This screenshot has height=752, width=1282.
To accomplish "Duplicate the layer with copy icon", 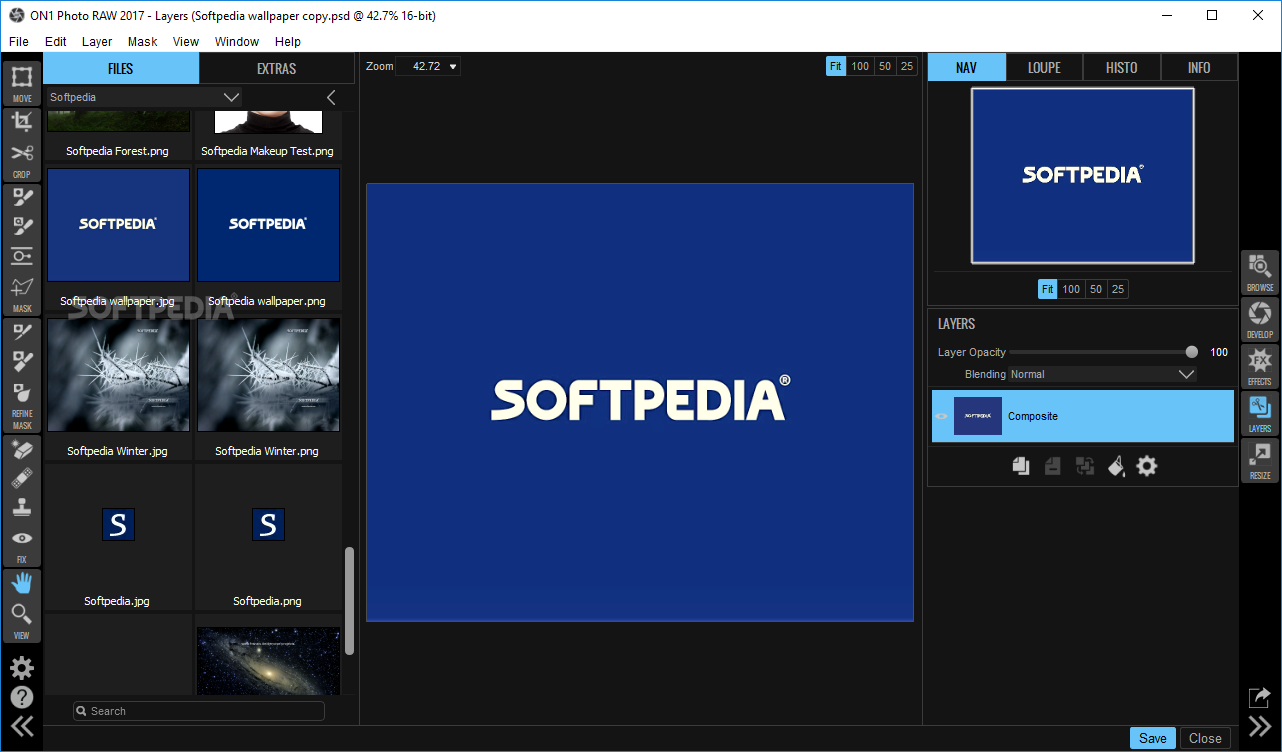I will click(1021, 466).
